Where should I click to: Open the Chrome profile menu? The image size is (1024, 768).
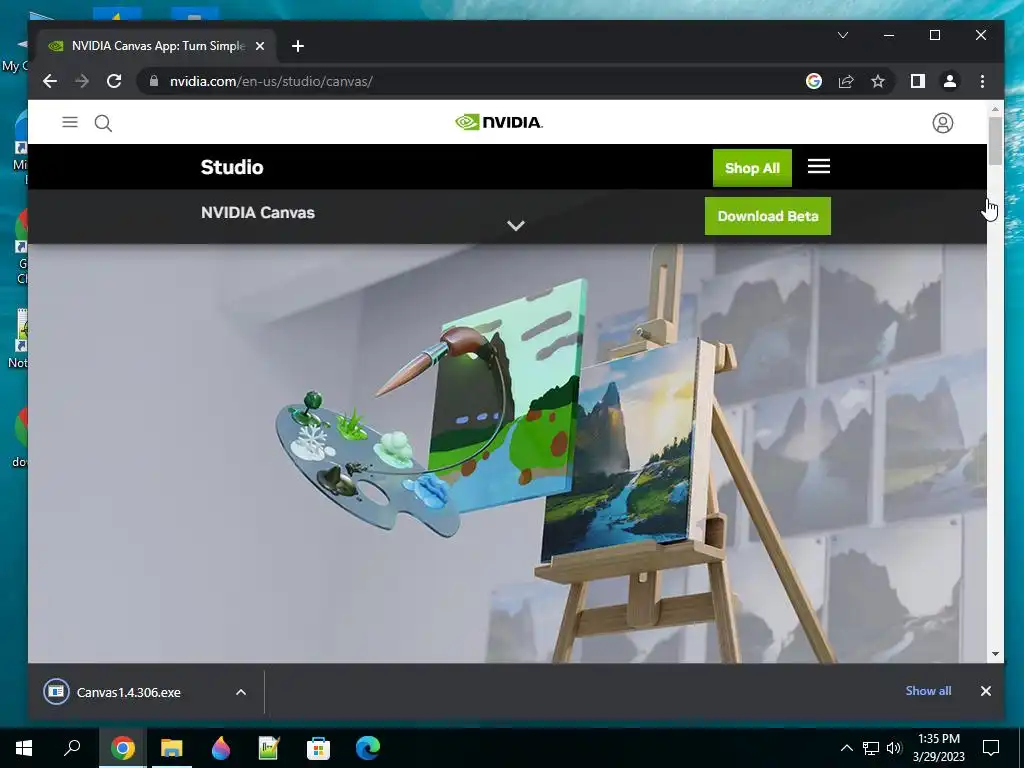coord(950,81)
